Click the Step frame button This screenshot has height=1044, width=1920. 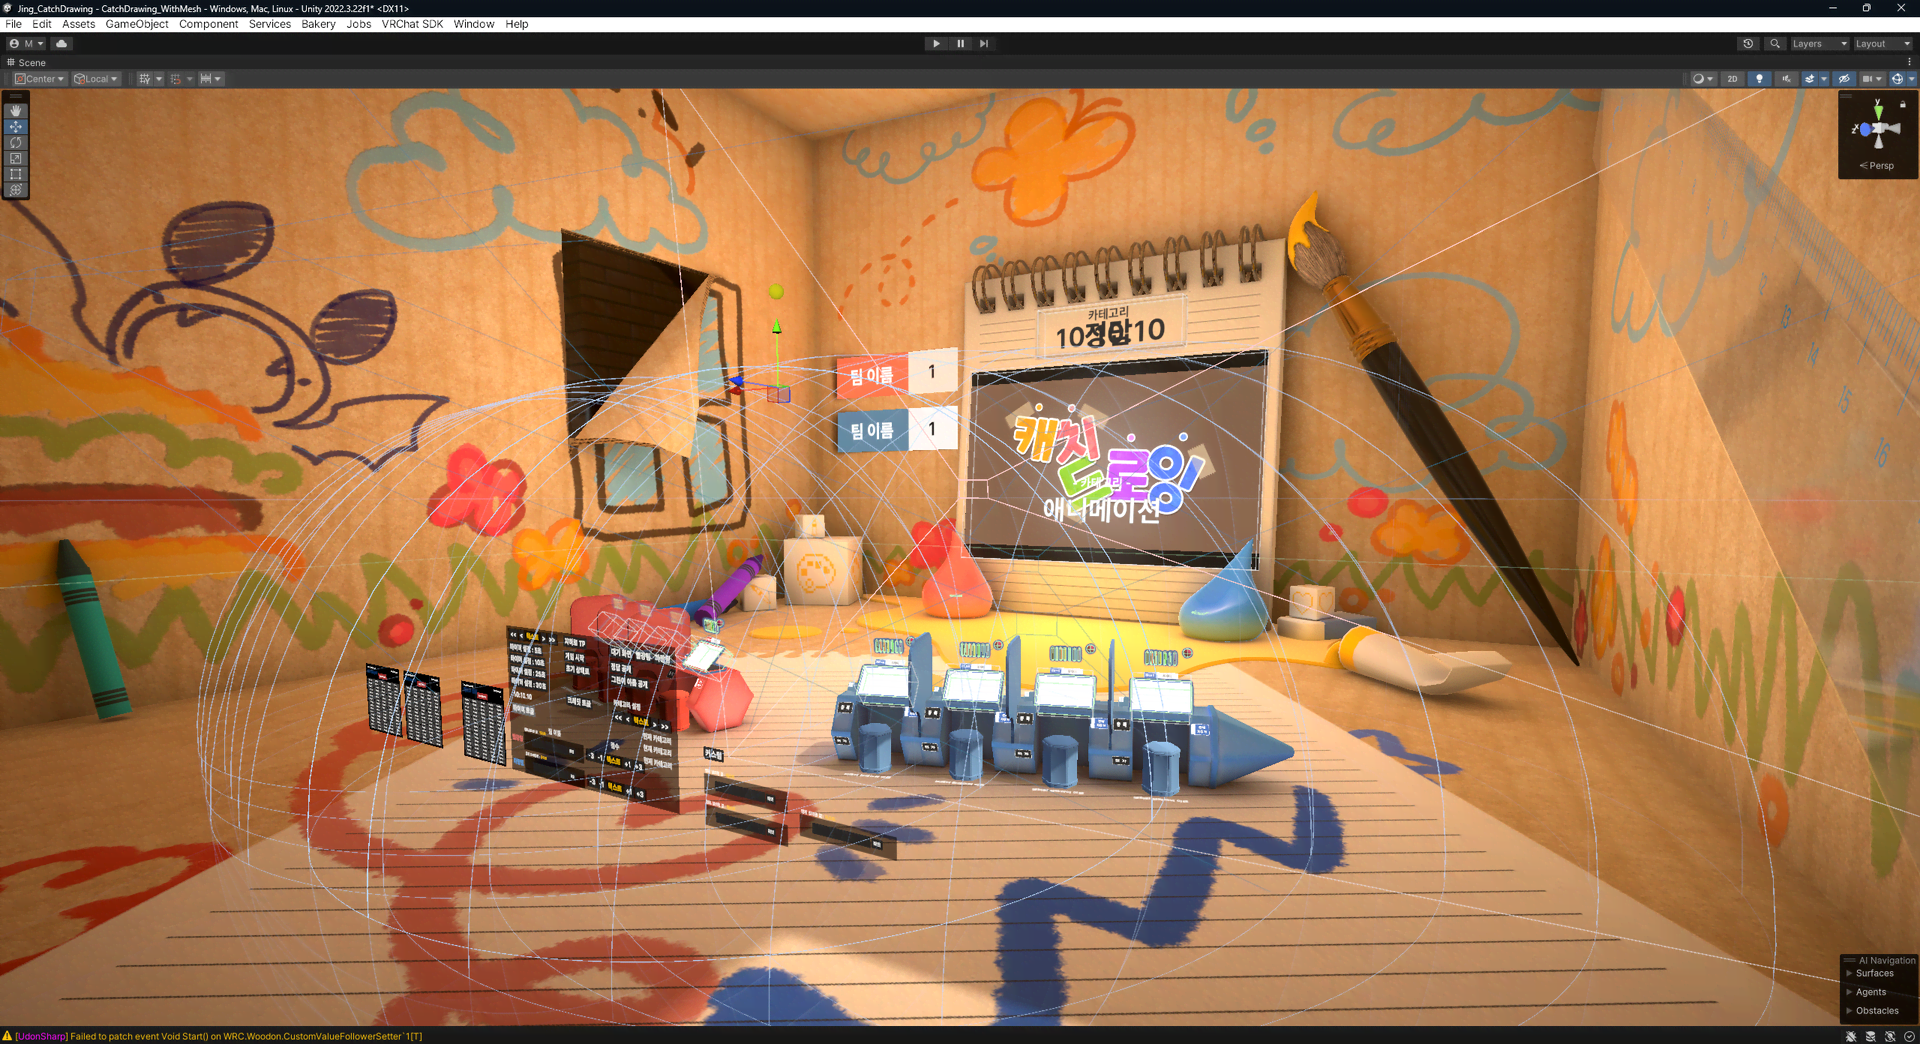click(984, 44)
